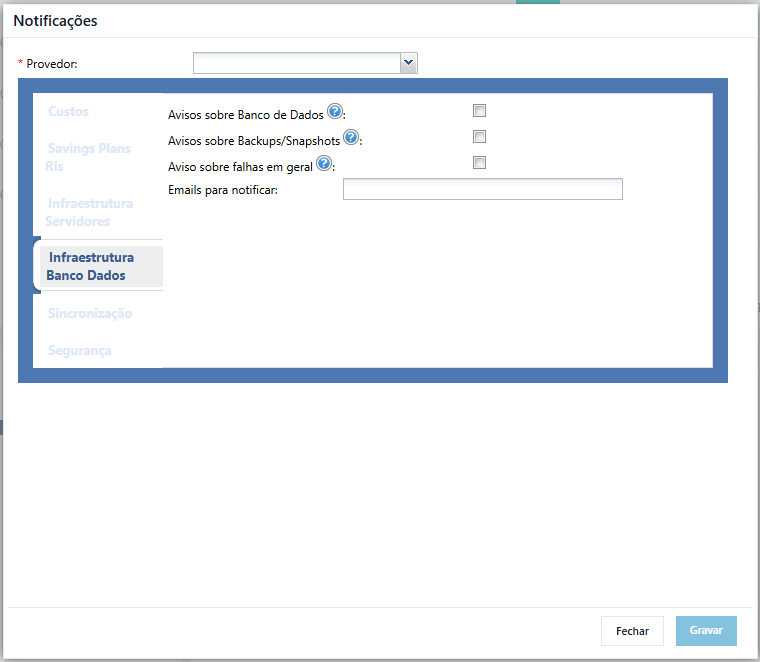Click the Gravar button

pyautogui.click(x=706, y=630)
